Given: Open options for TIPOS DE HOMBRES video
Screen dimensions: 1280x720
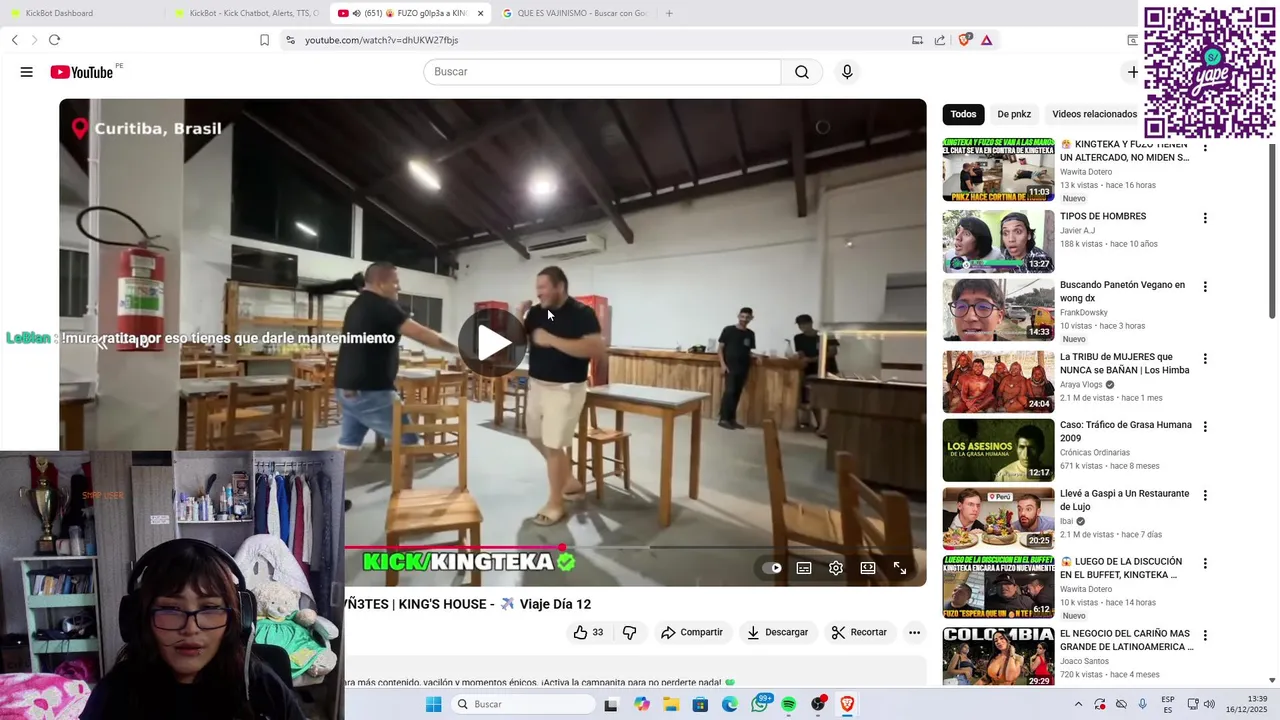Looking at the screenshot, I should coord(1205,218).
